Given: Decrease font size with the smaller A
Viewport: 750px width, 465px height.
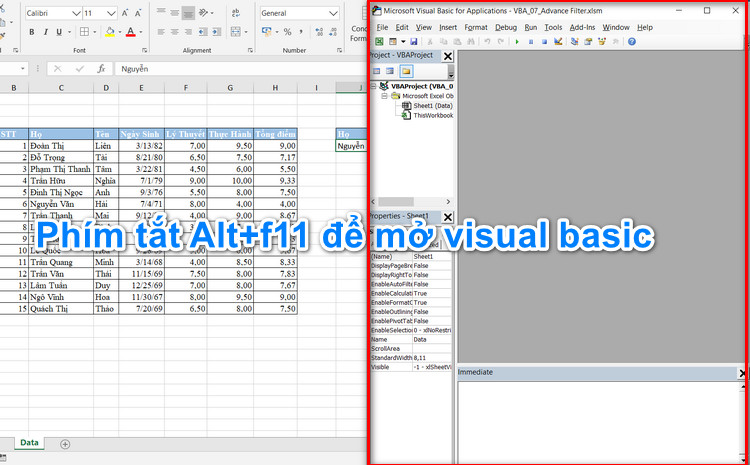Looking at the screenshot, I should click(x=138, y=13).
